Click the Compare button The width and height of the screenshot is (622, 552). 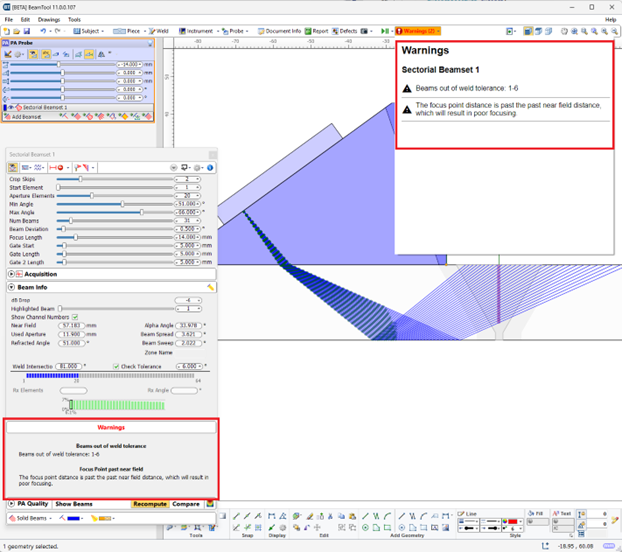(x=185, y=504)
